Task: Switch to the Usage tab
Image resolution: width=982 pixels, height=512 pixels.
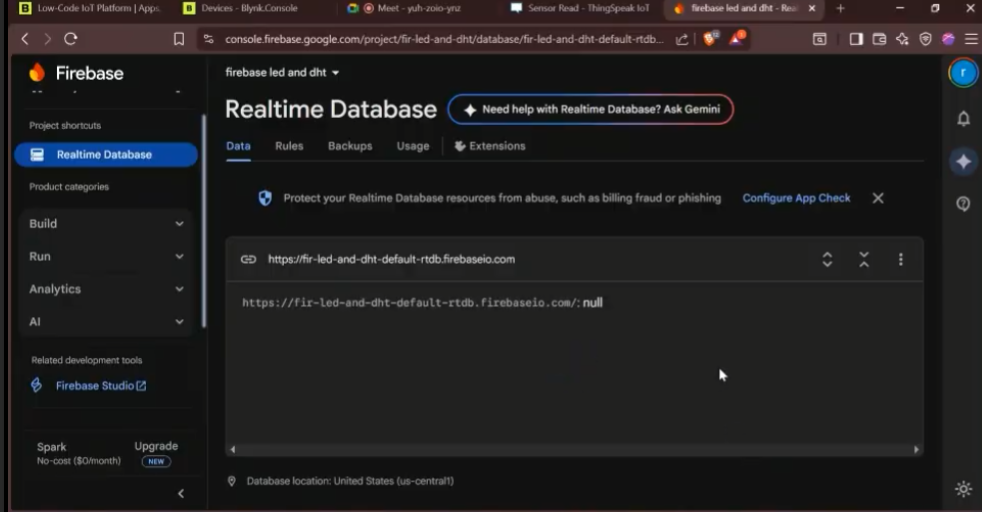Action: pos(412,146)
